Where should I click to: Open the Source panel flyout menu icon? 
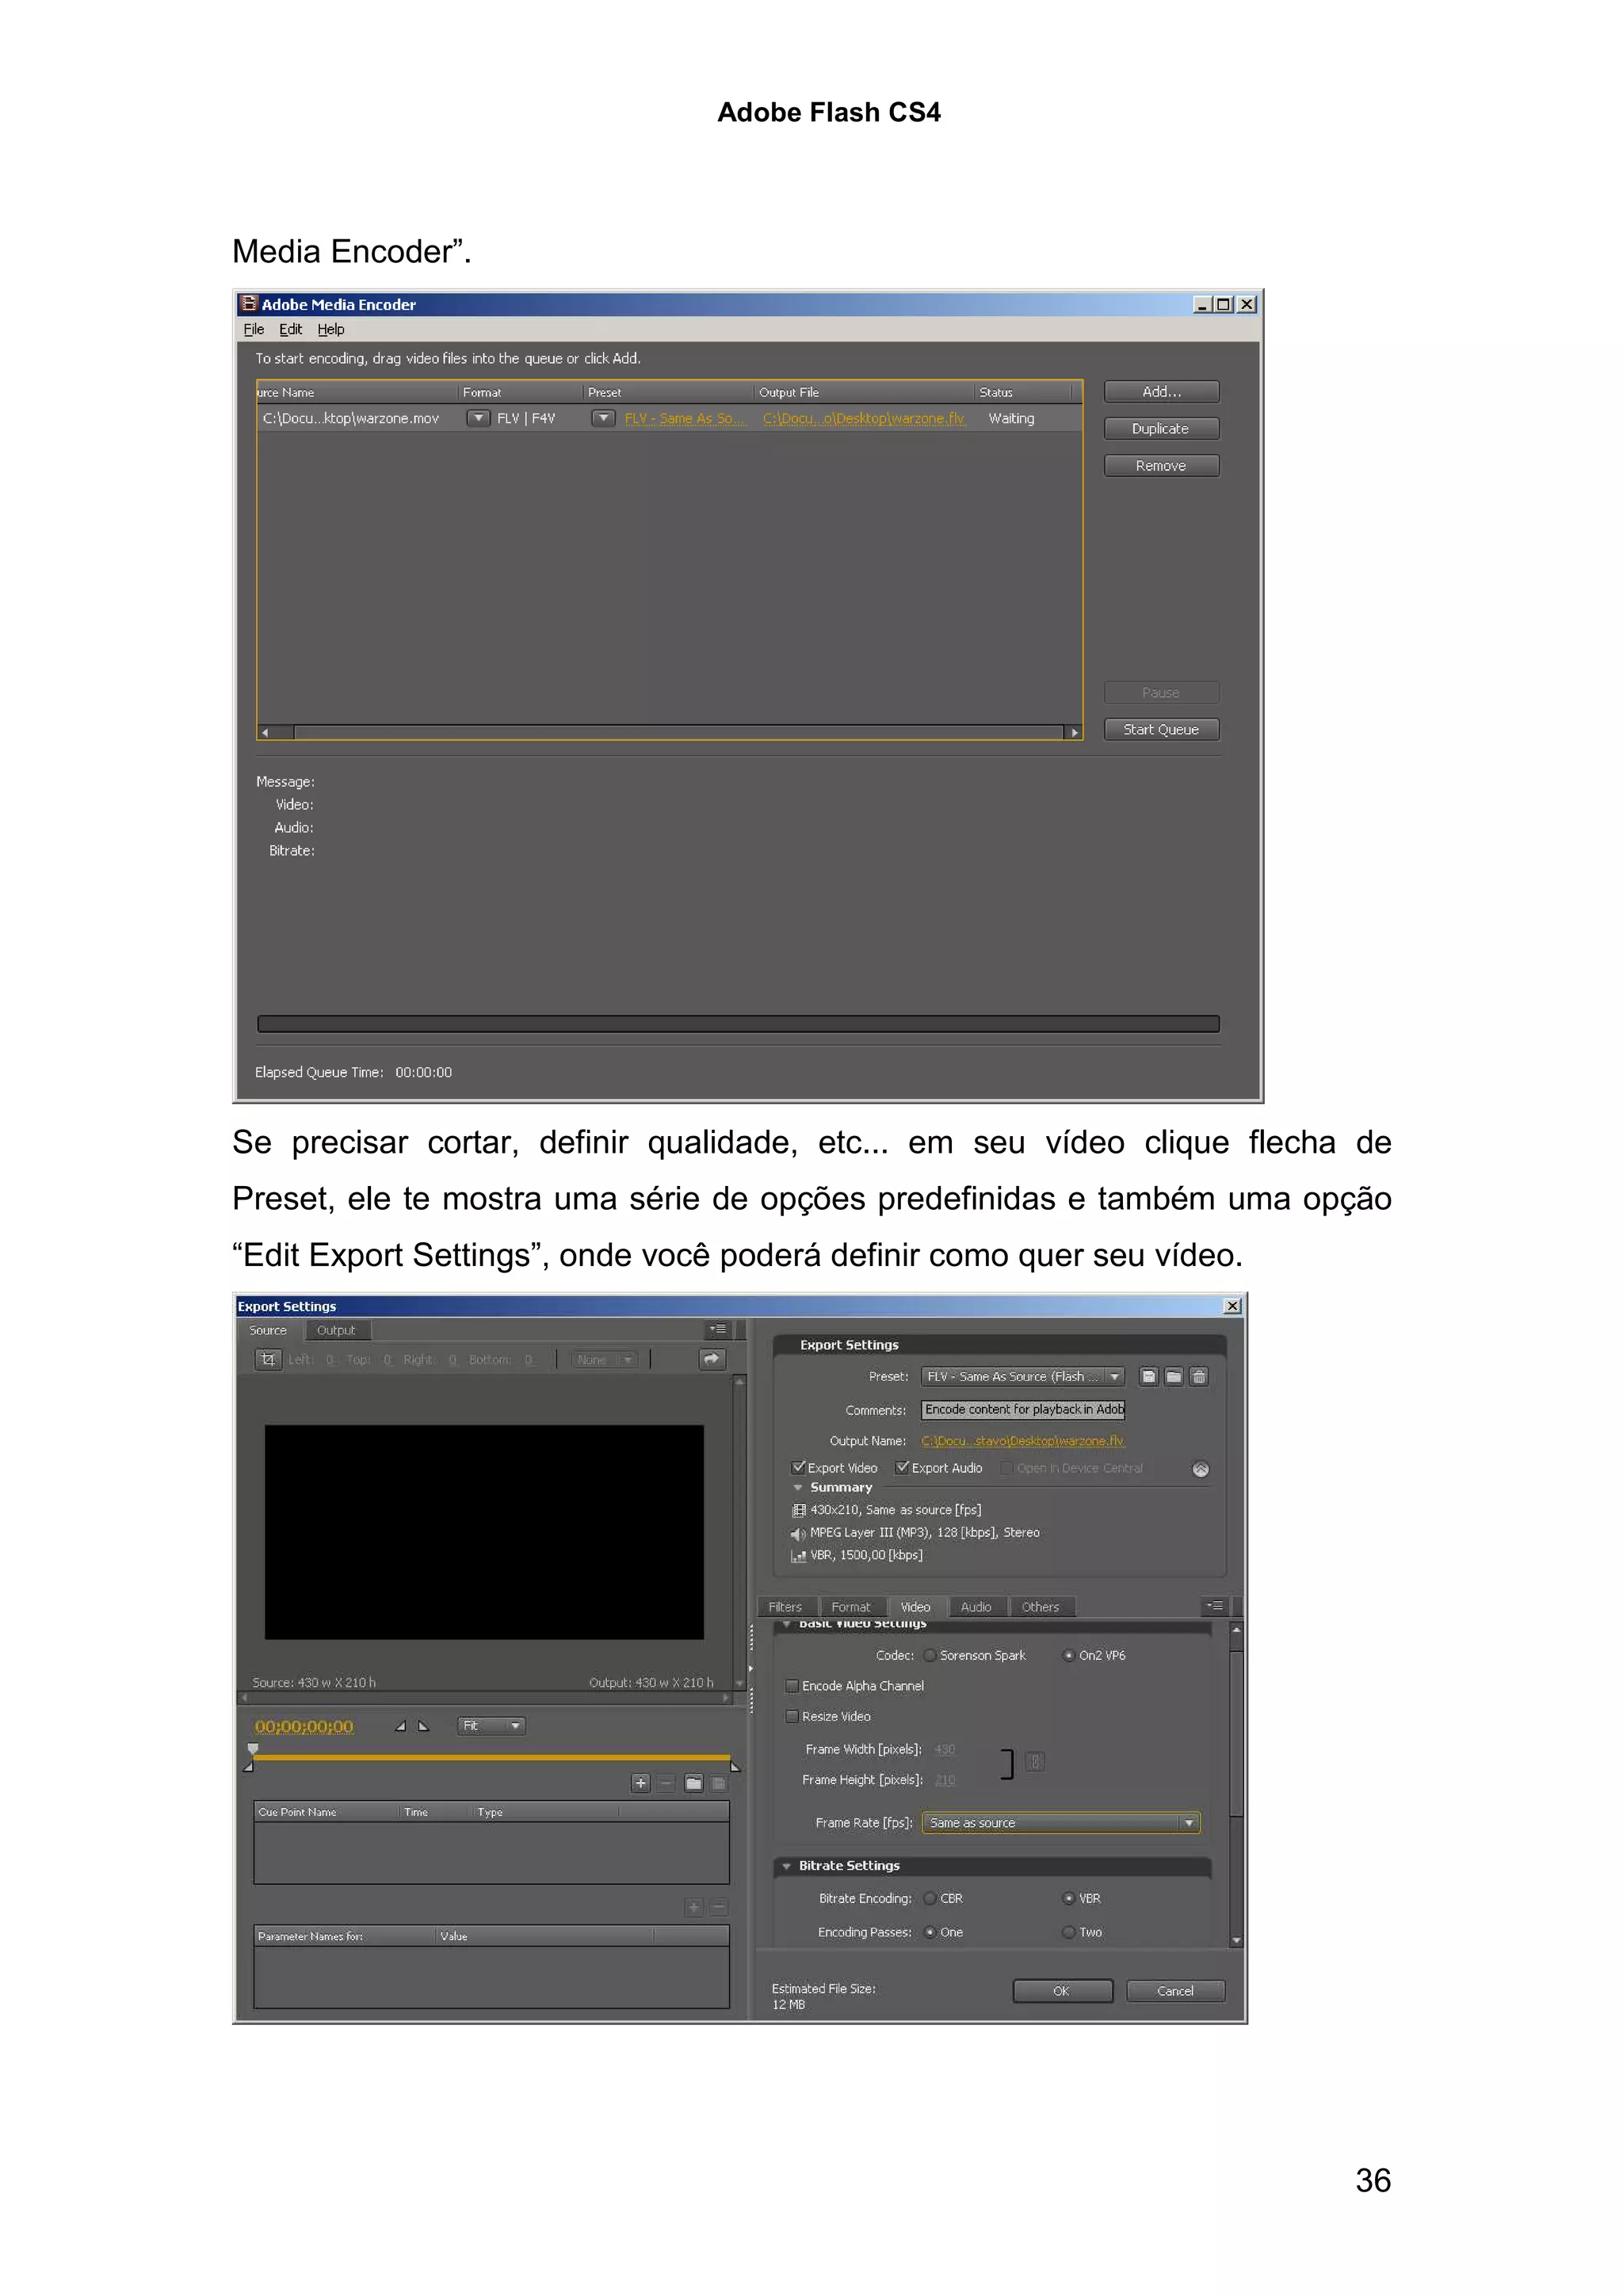click(x=718, y=1330)
